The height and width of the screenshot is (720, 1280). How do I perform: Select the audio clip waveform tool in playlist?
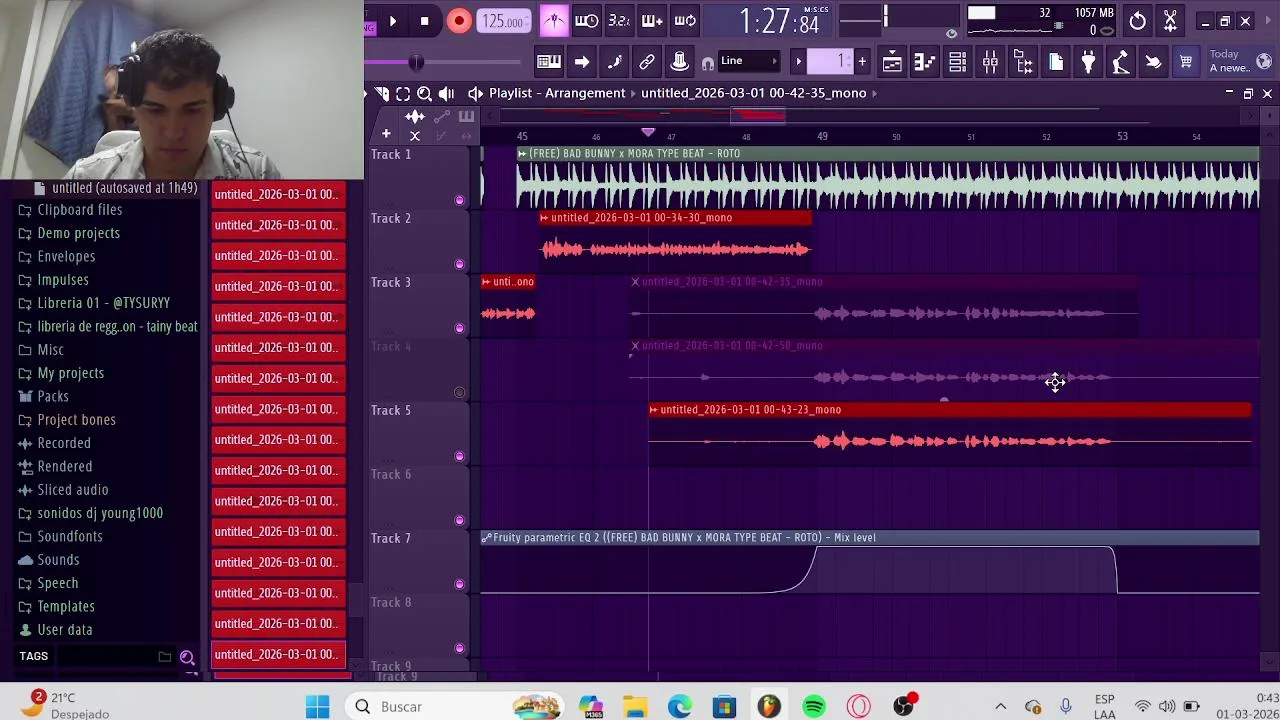pyautogui.click(x=414, y=117)
